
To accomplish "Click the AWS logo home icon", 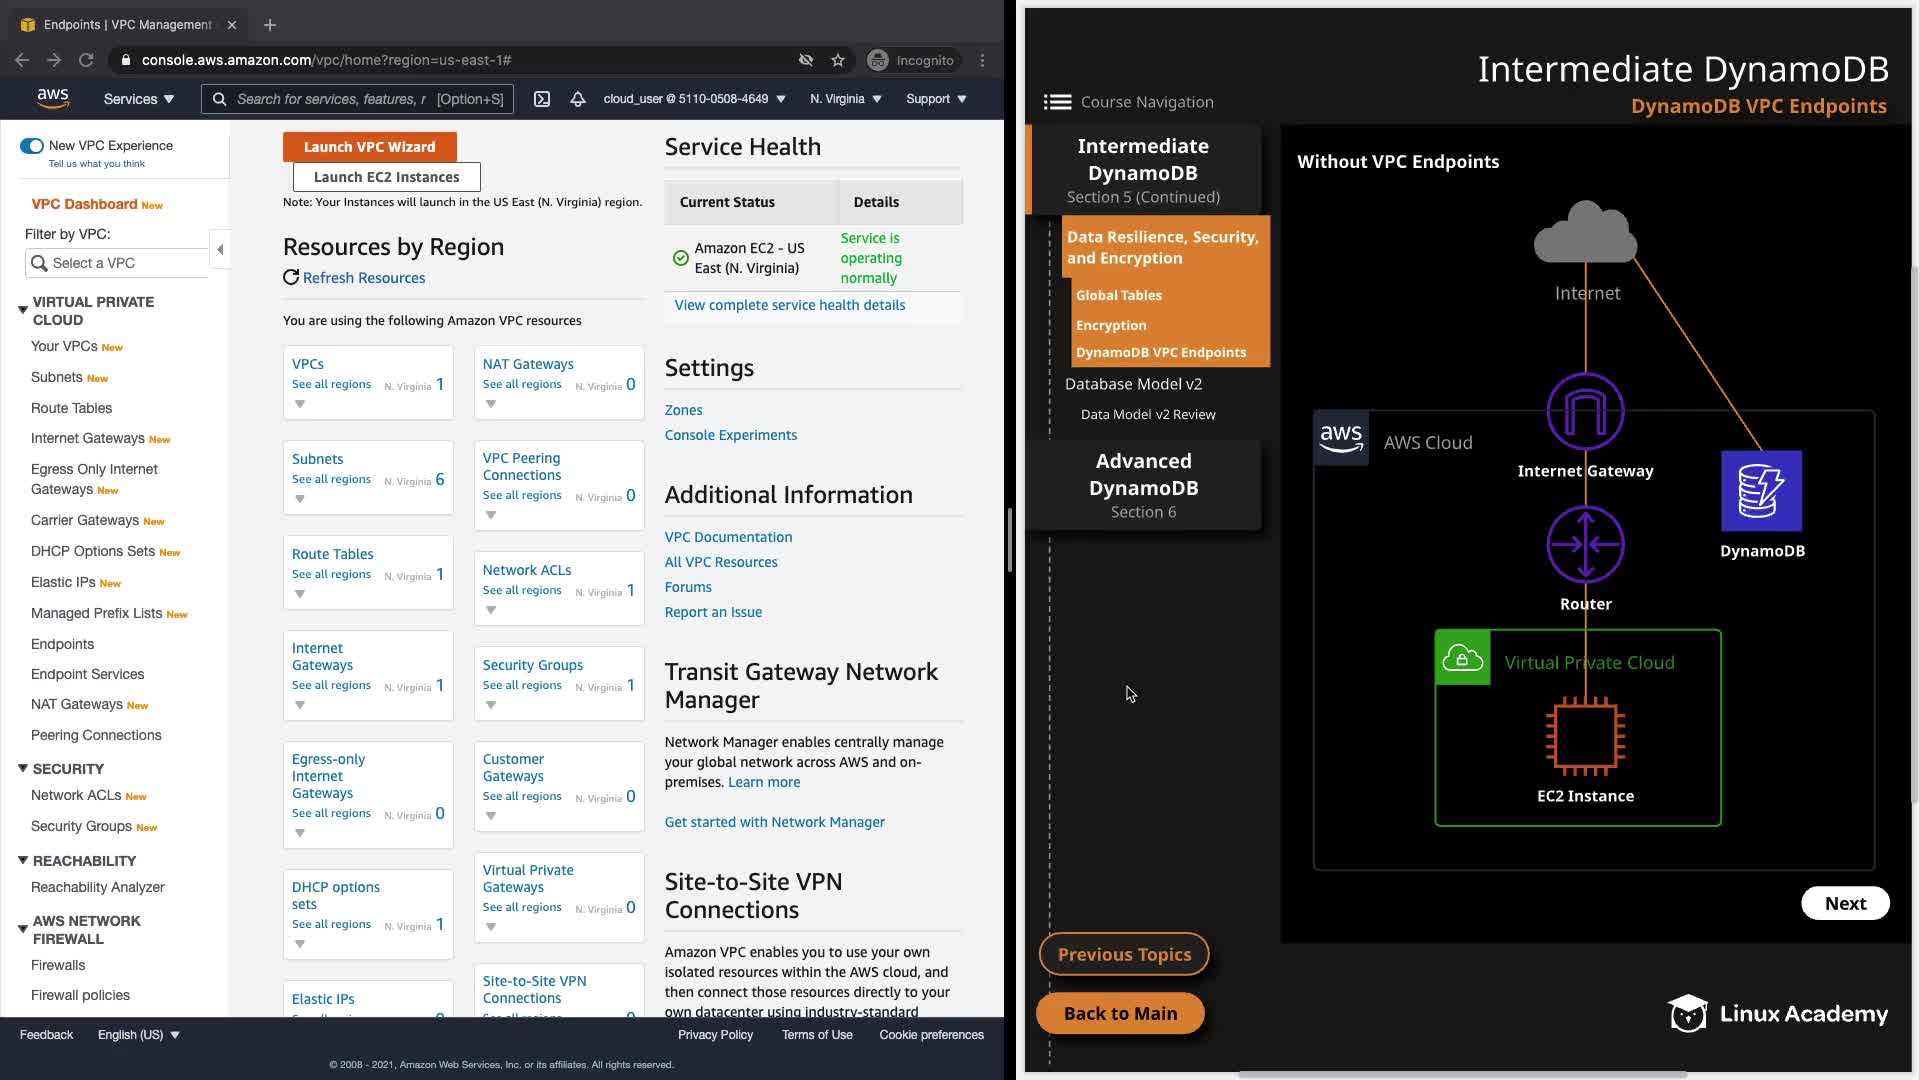I will click(x=52, y=98).
